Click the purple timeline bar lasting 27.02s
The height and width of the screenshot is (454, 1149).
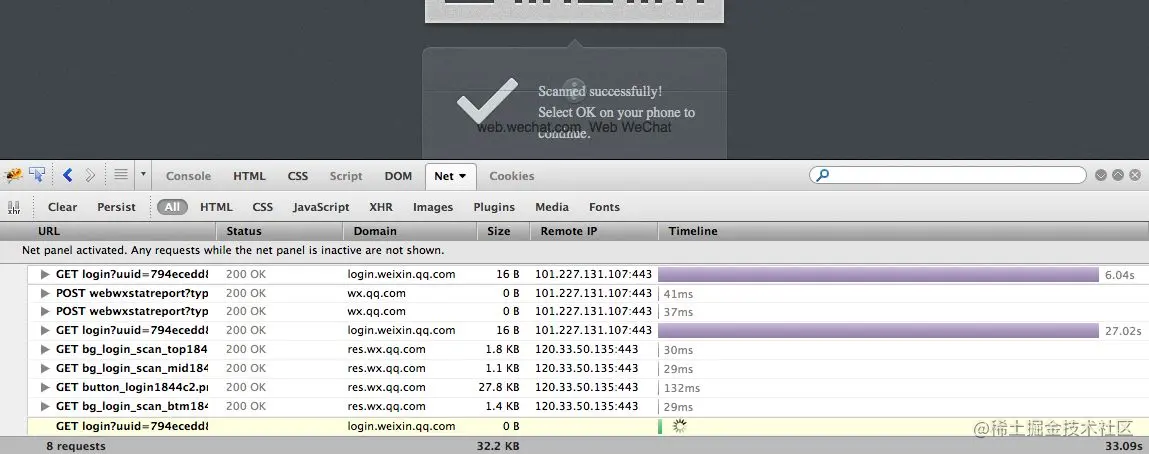click(x=879, y=330)
